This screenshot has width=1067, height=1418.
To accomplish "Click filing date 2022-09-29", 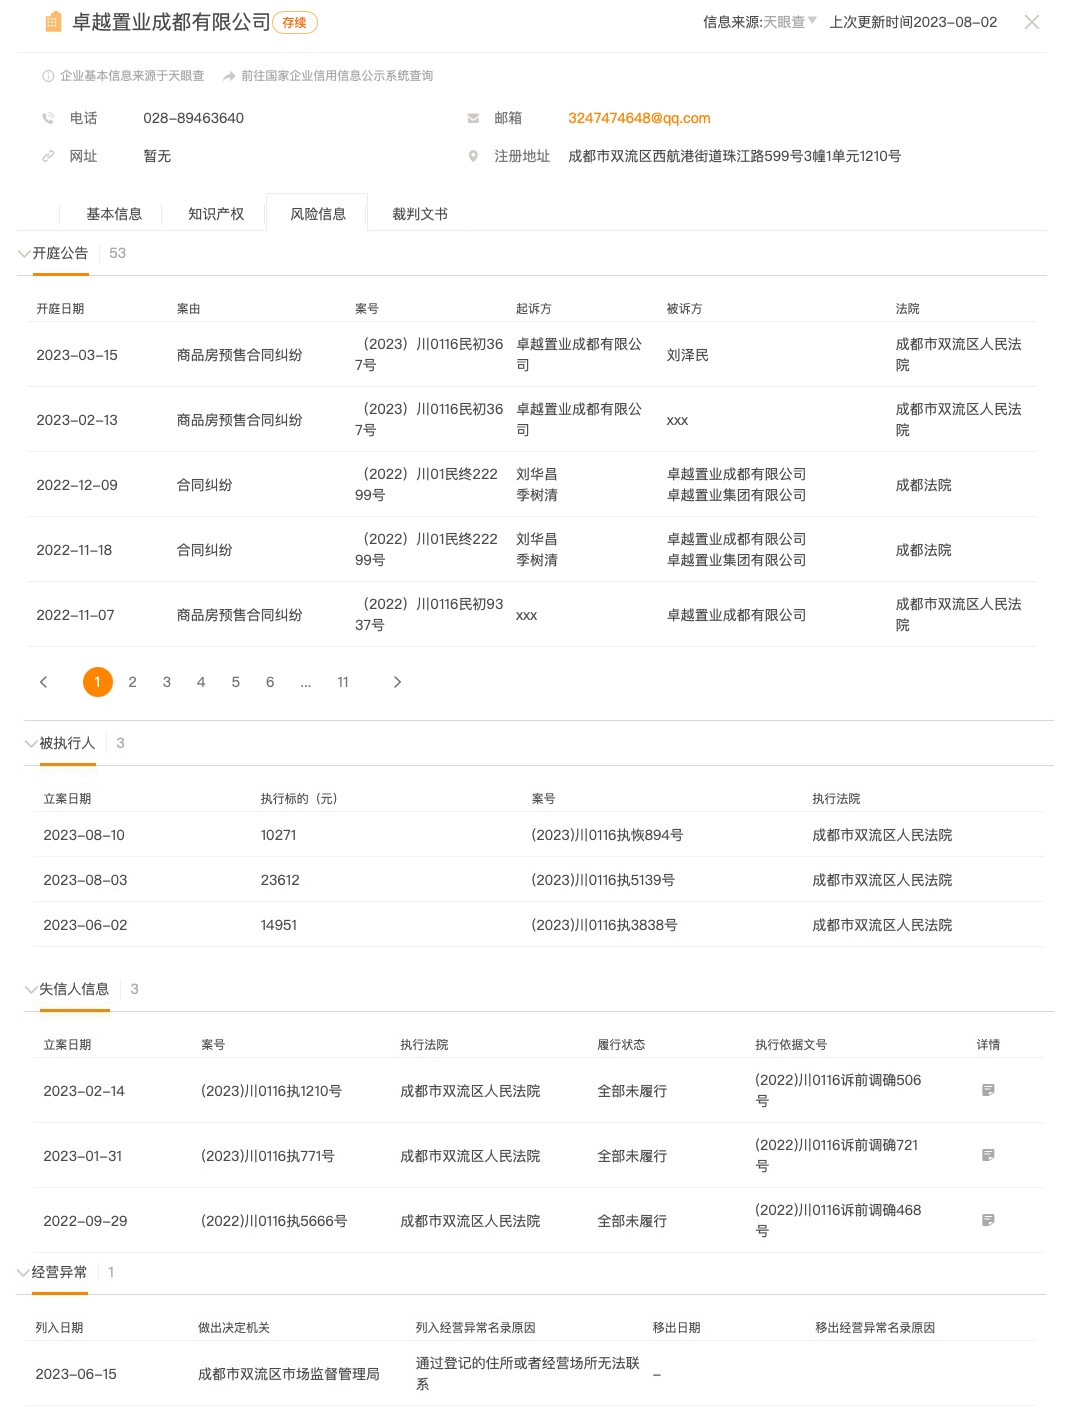I will tap(85, 1221).
